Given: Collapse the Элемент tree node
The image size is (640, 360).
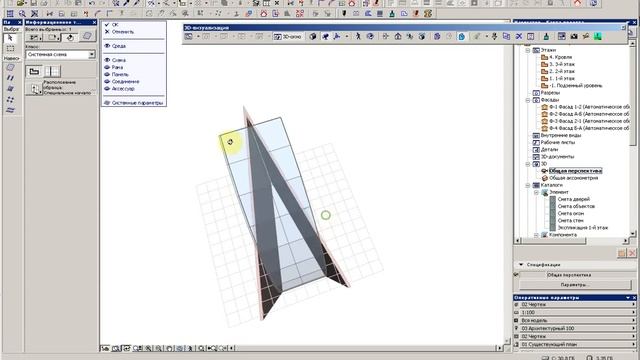Looking at the screenshot, I should pyautogui.click(x=536, y=192).
